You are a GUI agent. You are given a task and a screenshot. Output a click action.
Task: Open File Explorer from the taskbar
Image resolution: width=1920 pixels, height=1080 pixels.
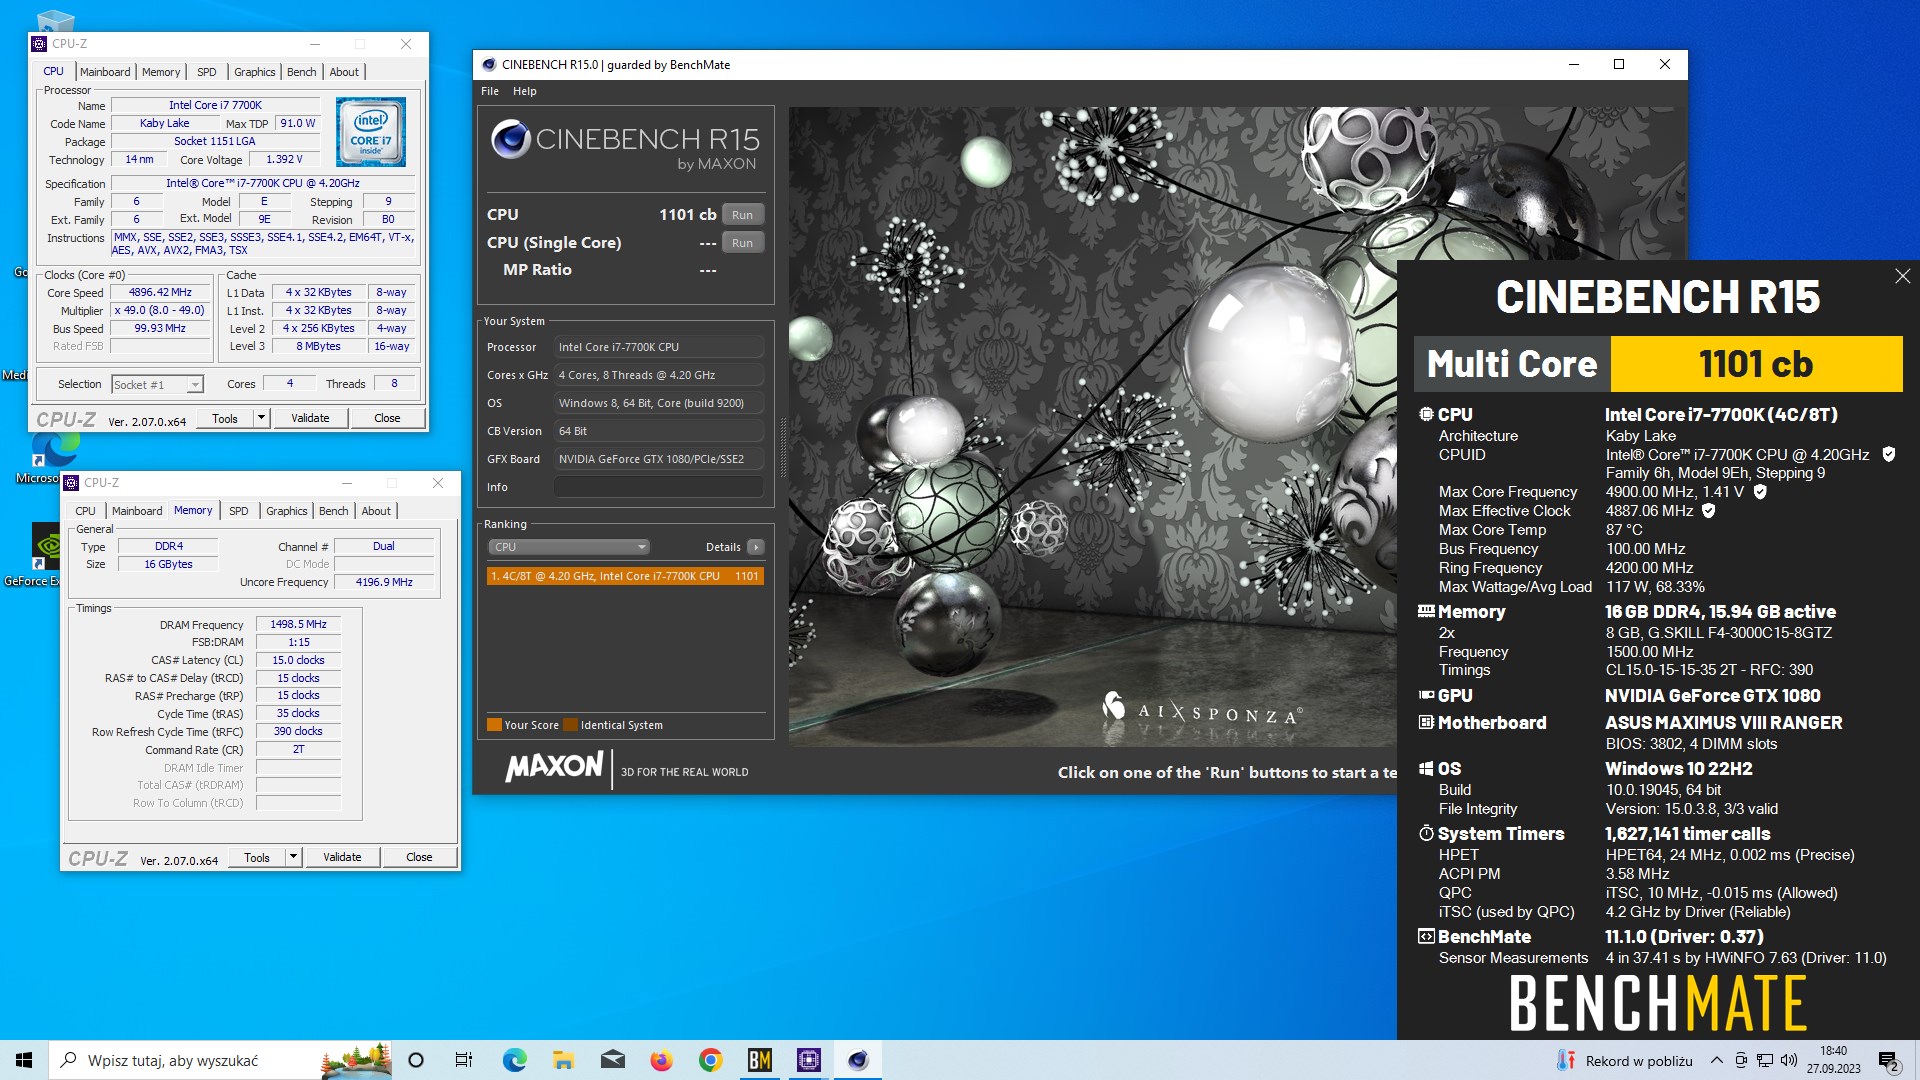564,1060
